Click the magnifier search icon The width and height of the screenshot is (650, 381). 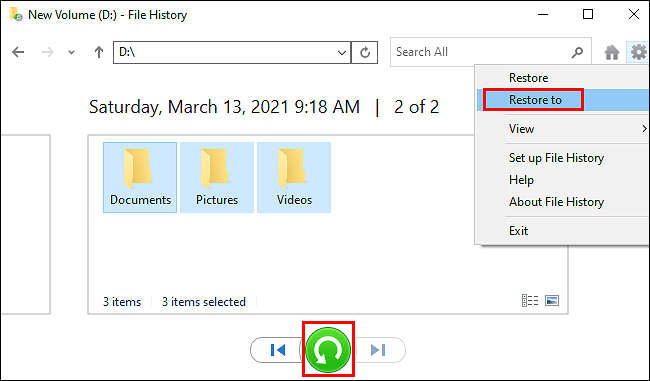577,52
